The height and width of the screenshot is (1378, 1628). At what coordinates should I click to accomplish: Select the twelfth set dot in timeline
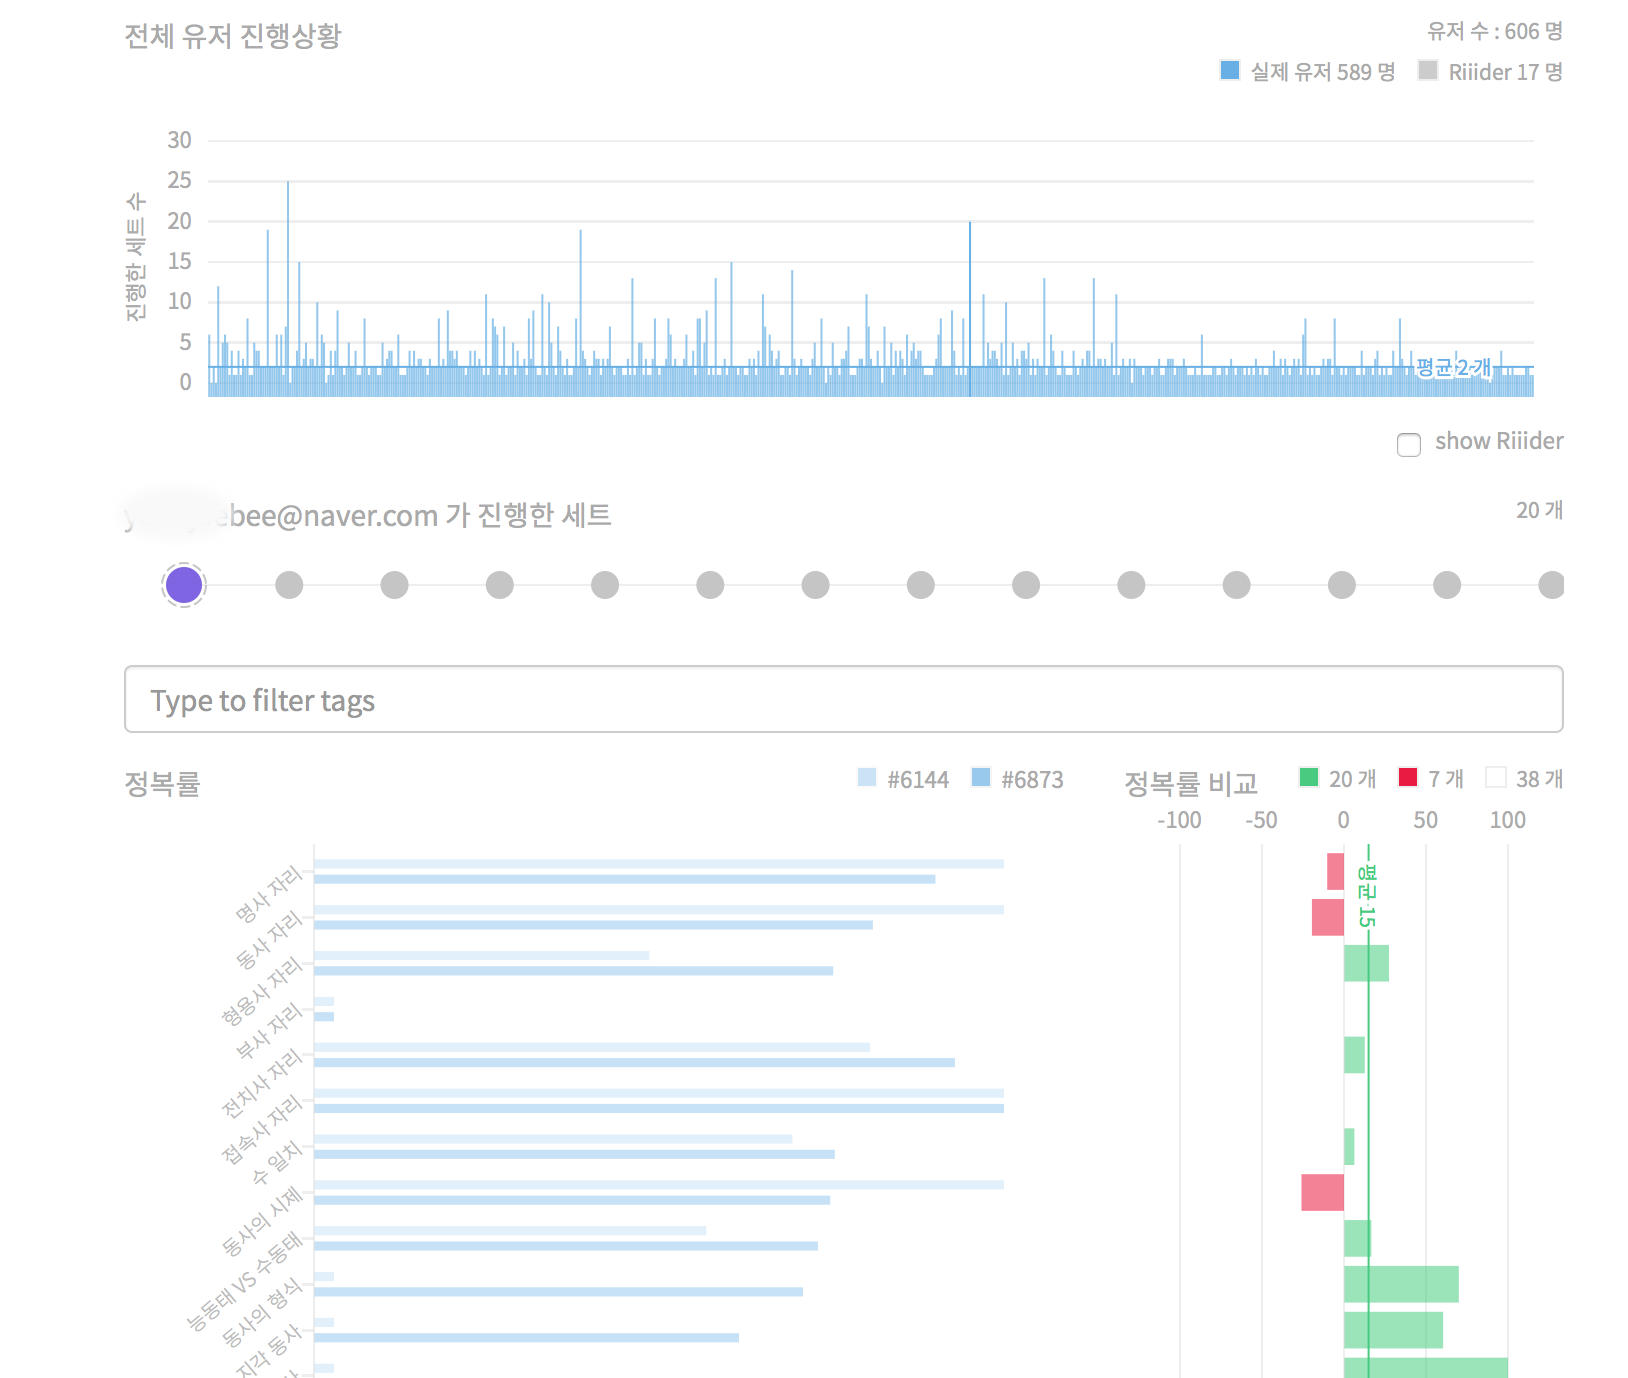(x=1342, y=585)
